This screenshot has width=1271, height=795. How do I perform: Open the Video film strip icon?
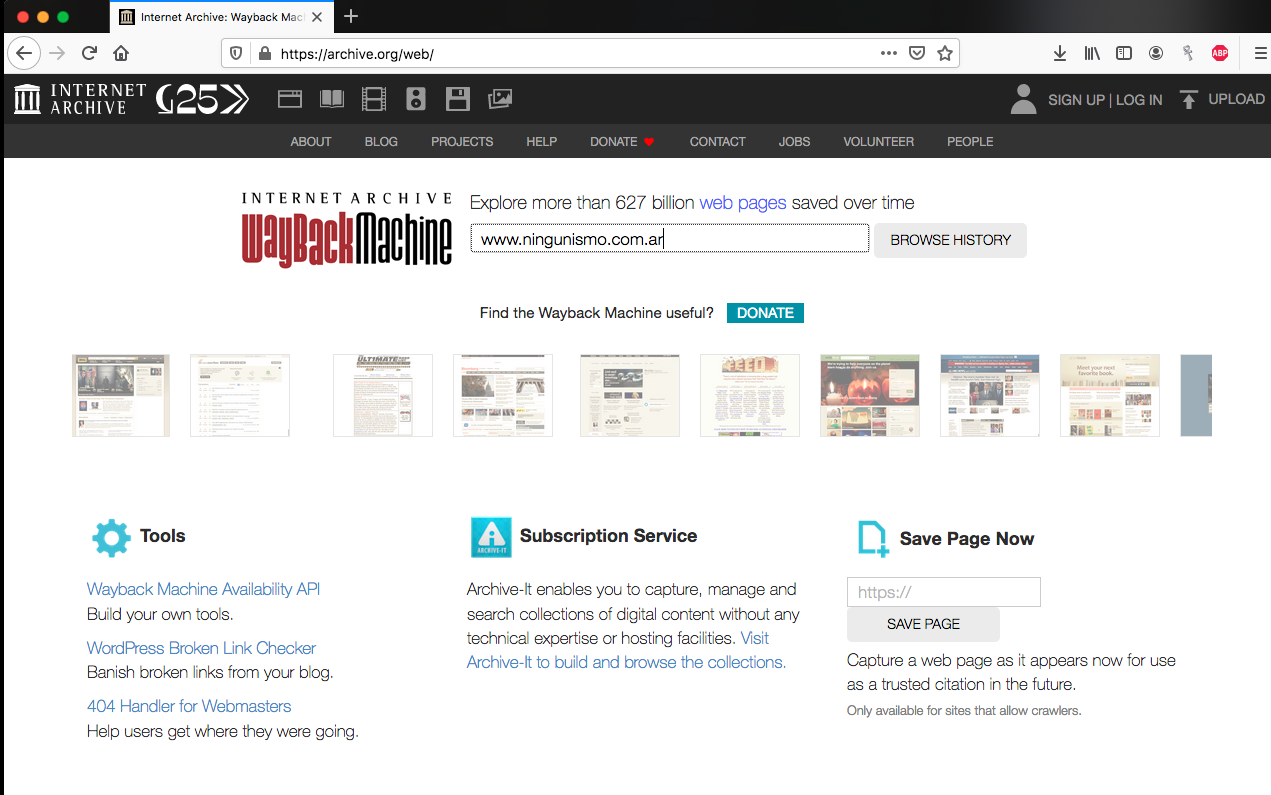(374, 99)
